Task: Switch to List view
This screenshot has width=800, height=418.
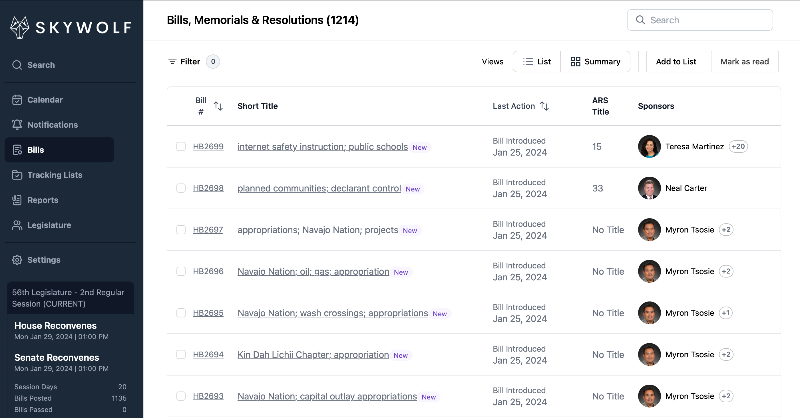Action: pyautogui.click(x=537, y=62)
